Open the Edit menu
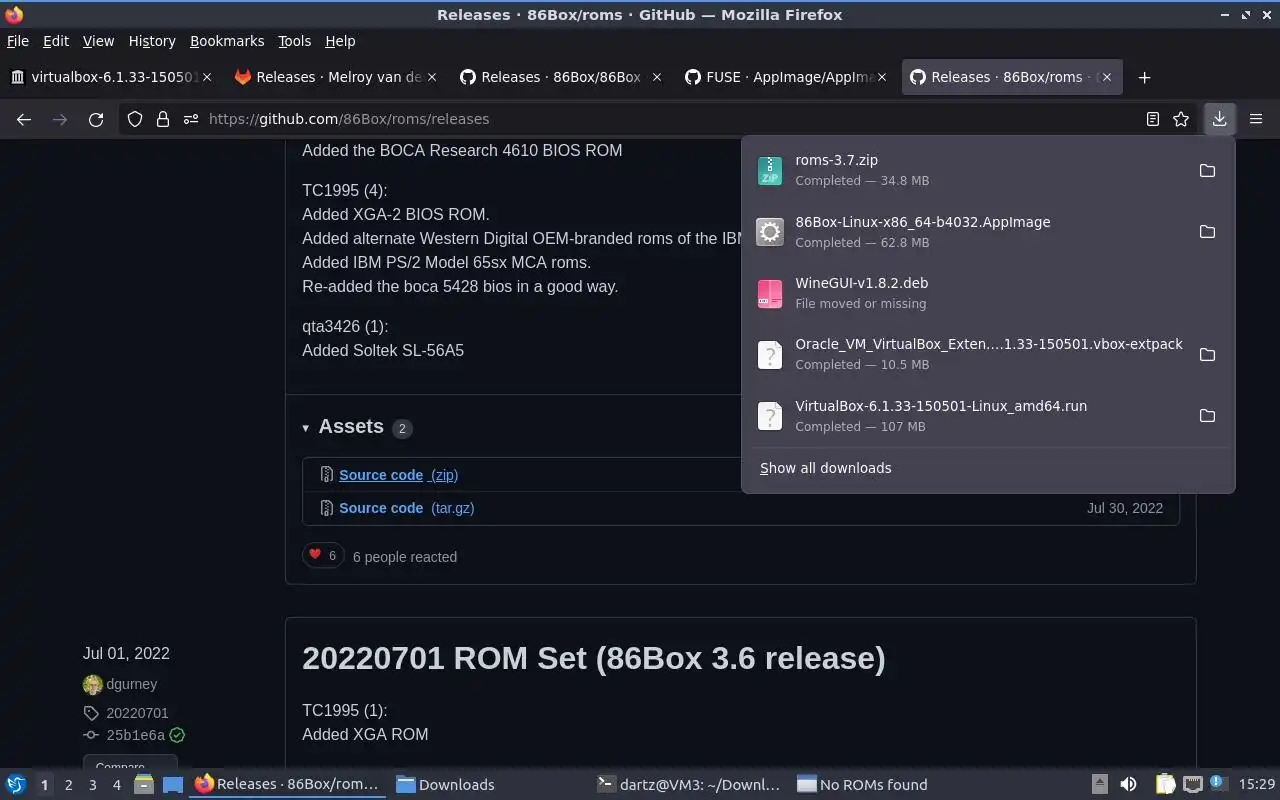 click(x=56, y=41)
